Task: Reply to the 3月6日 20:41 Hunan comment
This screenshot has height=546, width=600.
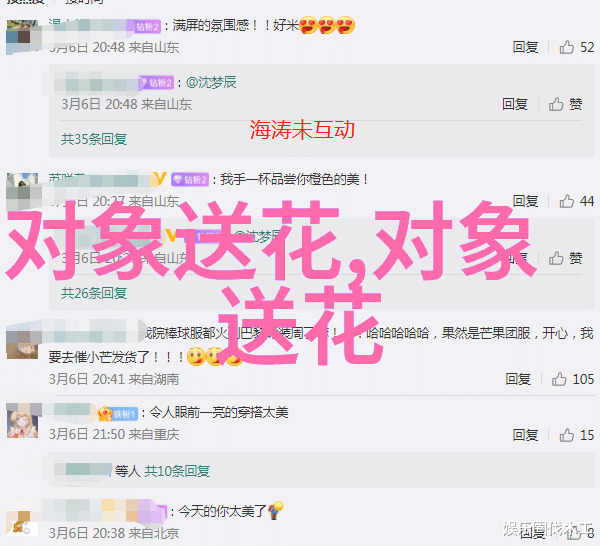Action: (x=518, y=379)
